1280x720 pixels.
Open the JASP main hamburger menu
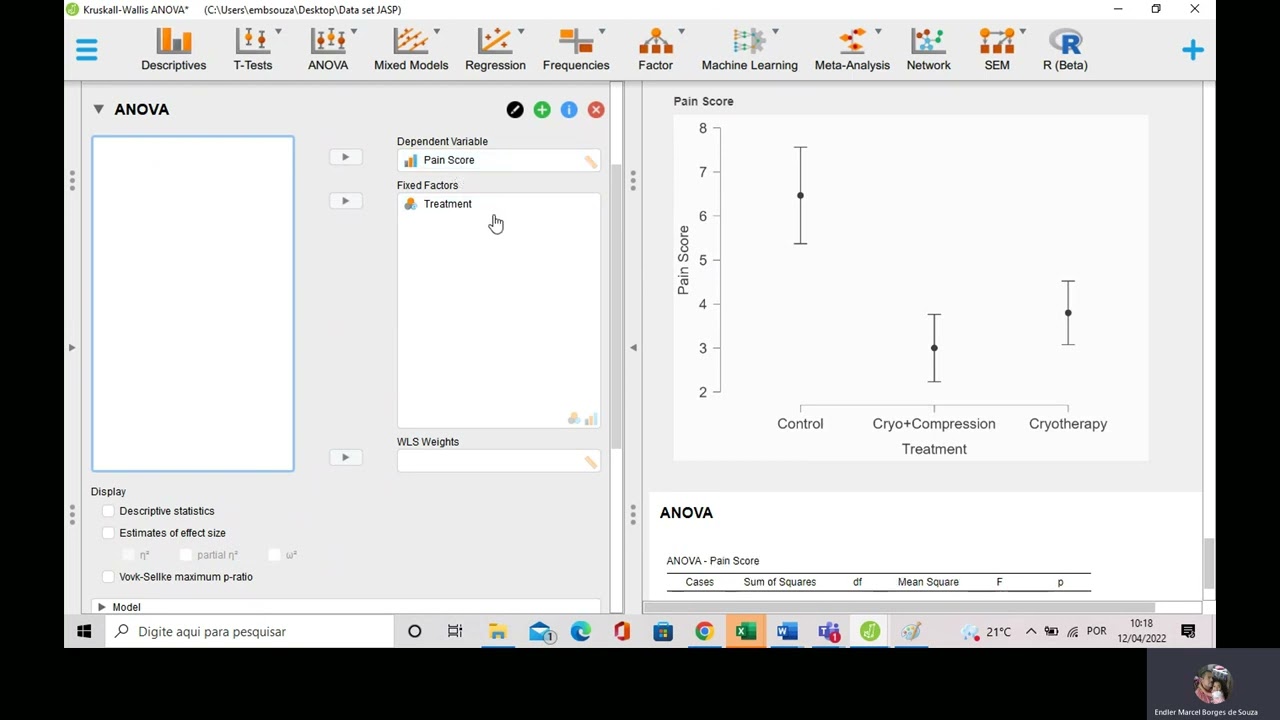point(87,49)
